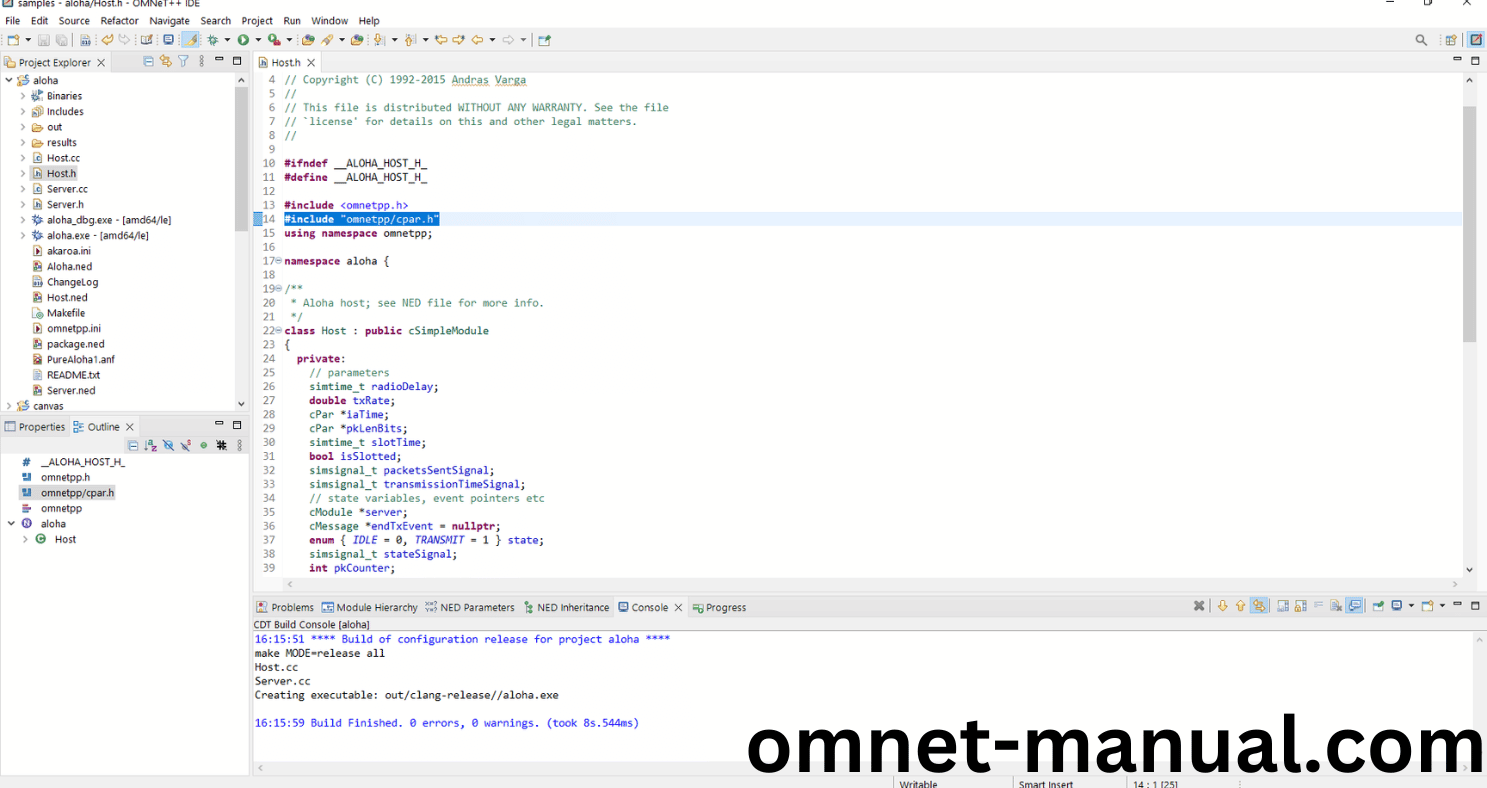The width and height of the screenshot is (1487, 788).
Task: Pin the Console view using its toolbar icon
Action: [1378, 605]
